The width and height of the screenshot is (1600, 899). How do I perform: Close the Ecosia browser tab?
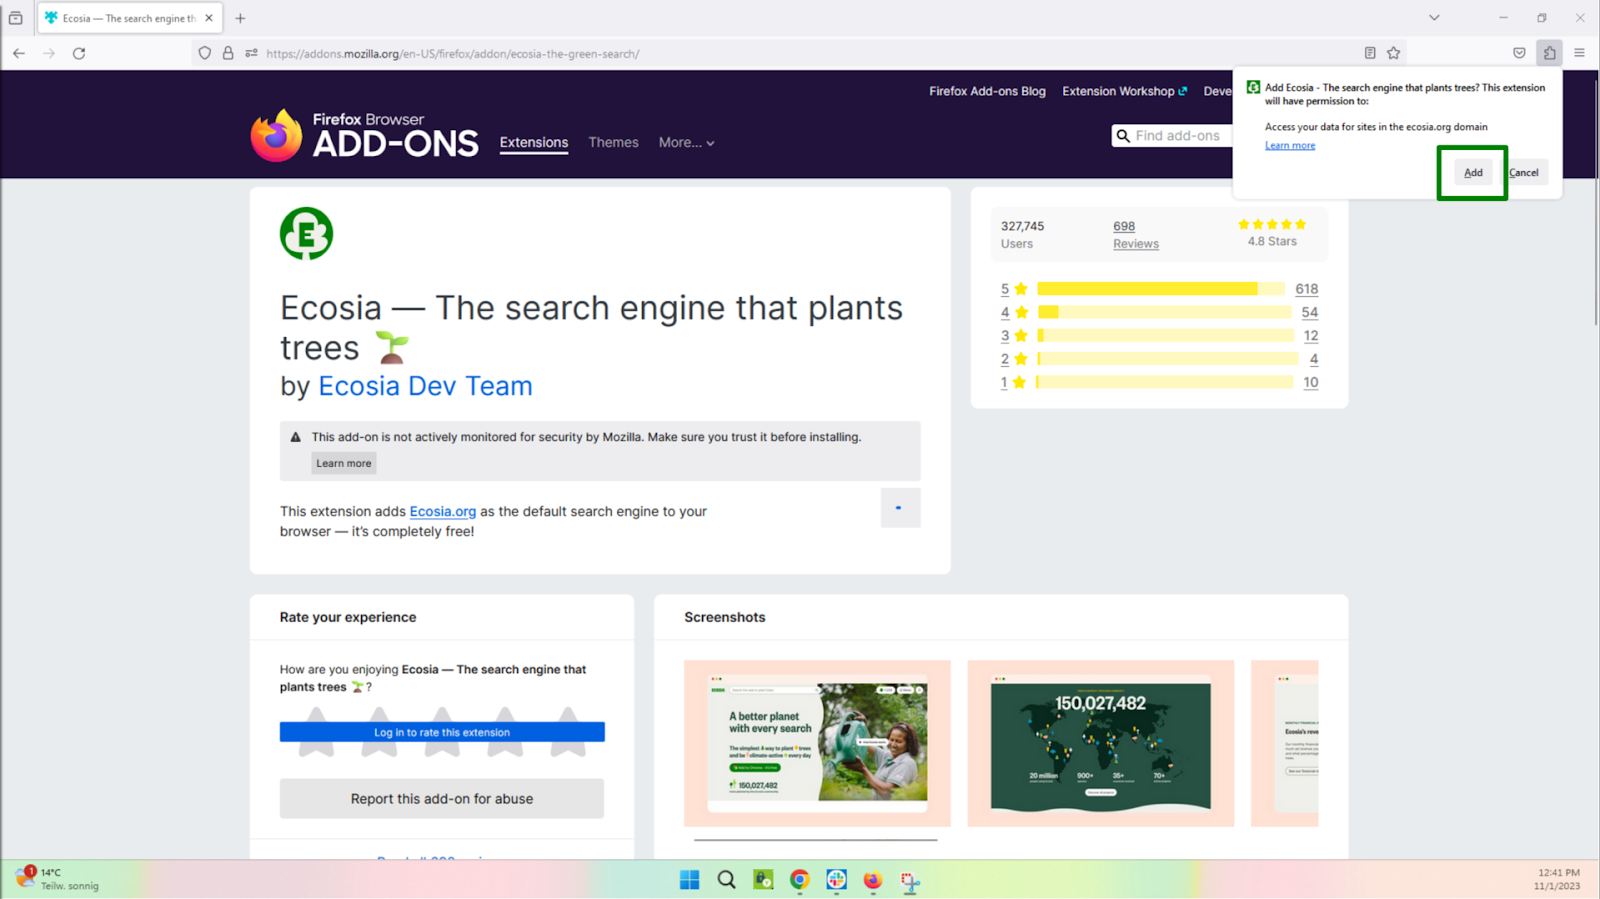[209, 18]
